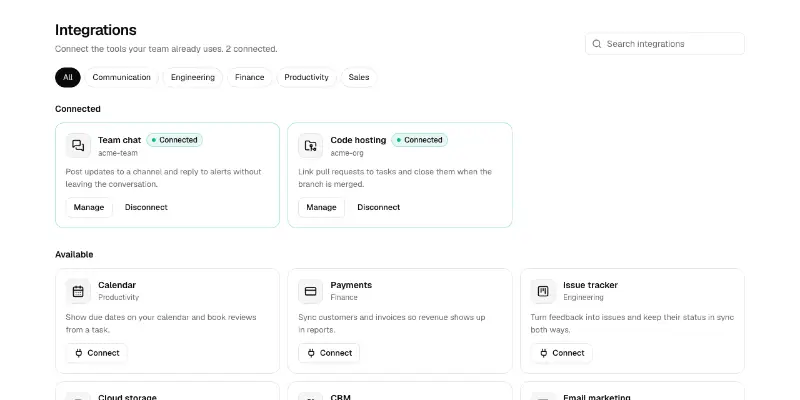The image size is (800, 400).
Task: Connect the Payments integration
Action: click(329, 353)
